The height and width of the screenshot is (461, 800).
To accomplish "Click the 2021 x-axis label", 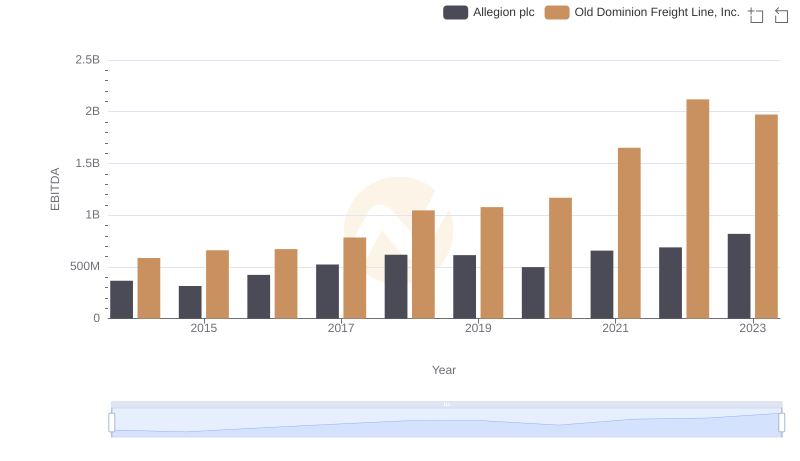I will point(615,328).
